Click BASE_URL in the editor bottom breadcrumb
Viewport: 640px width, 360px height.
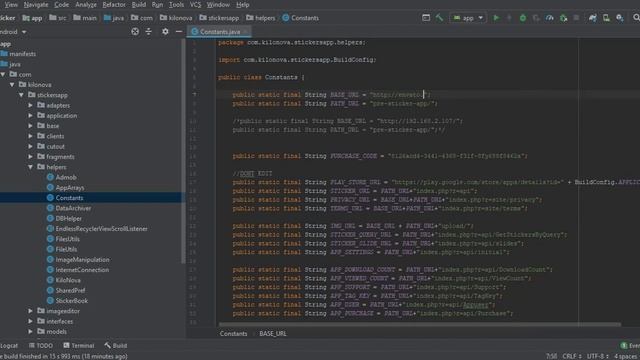coord(273,333)
